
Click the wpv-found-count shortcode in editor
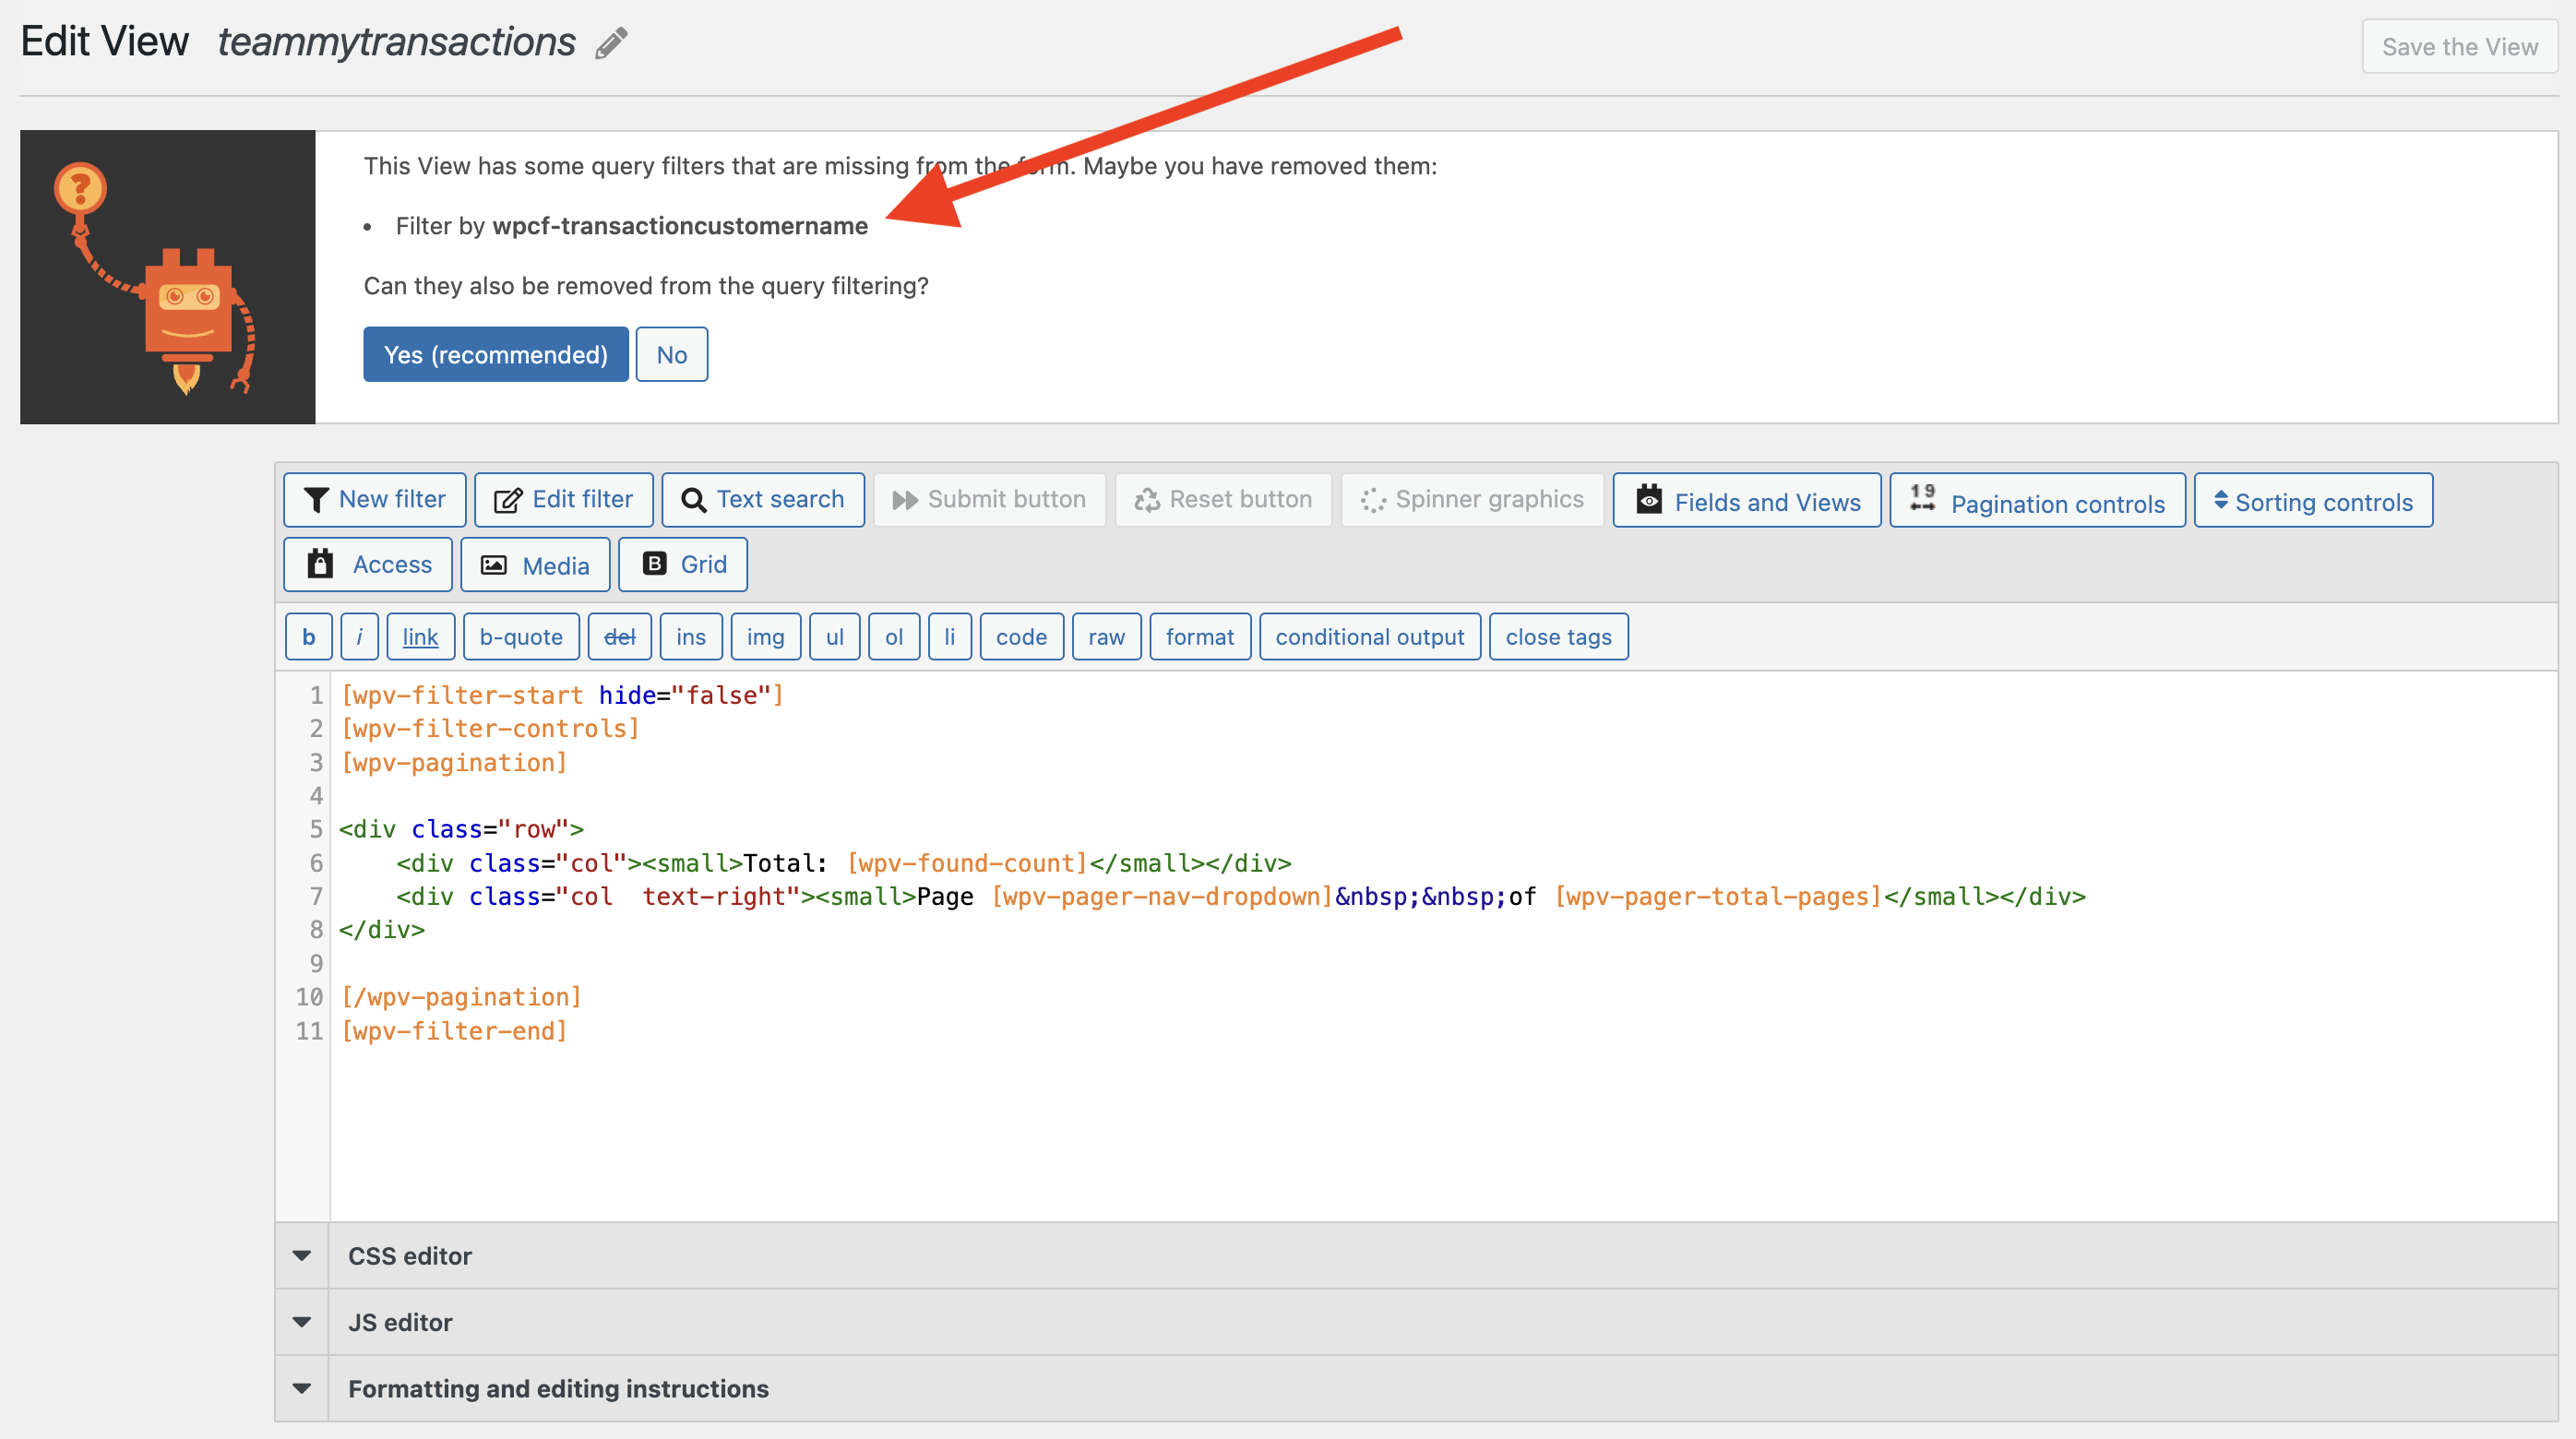967,863
